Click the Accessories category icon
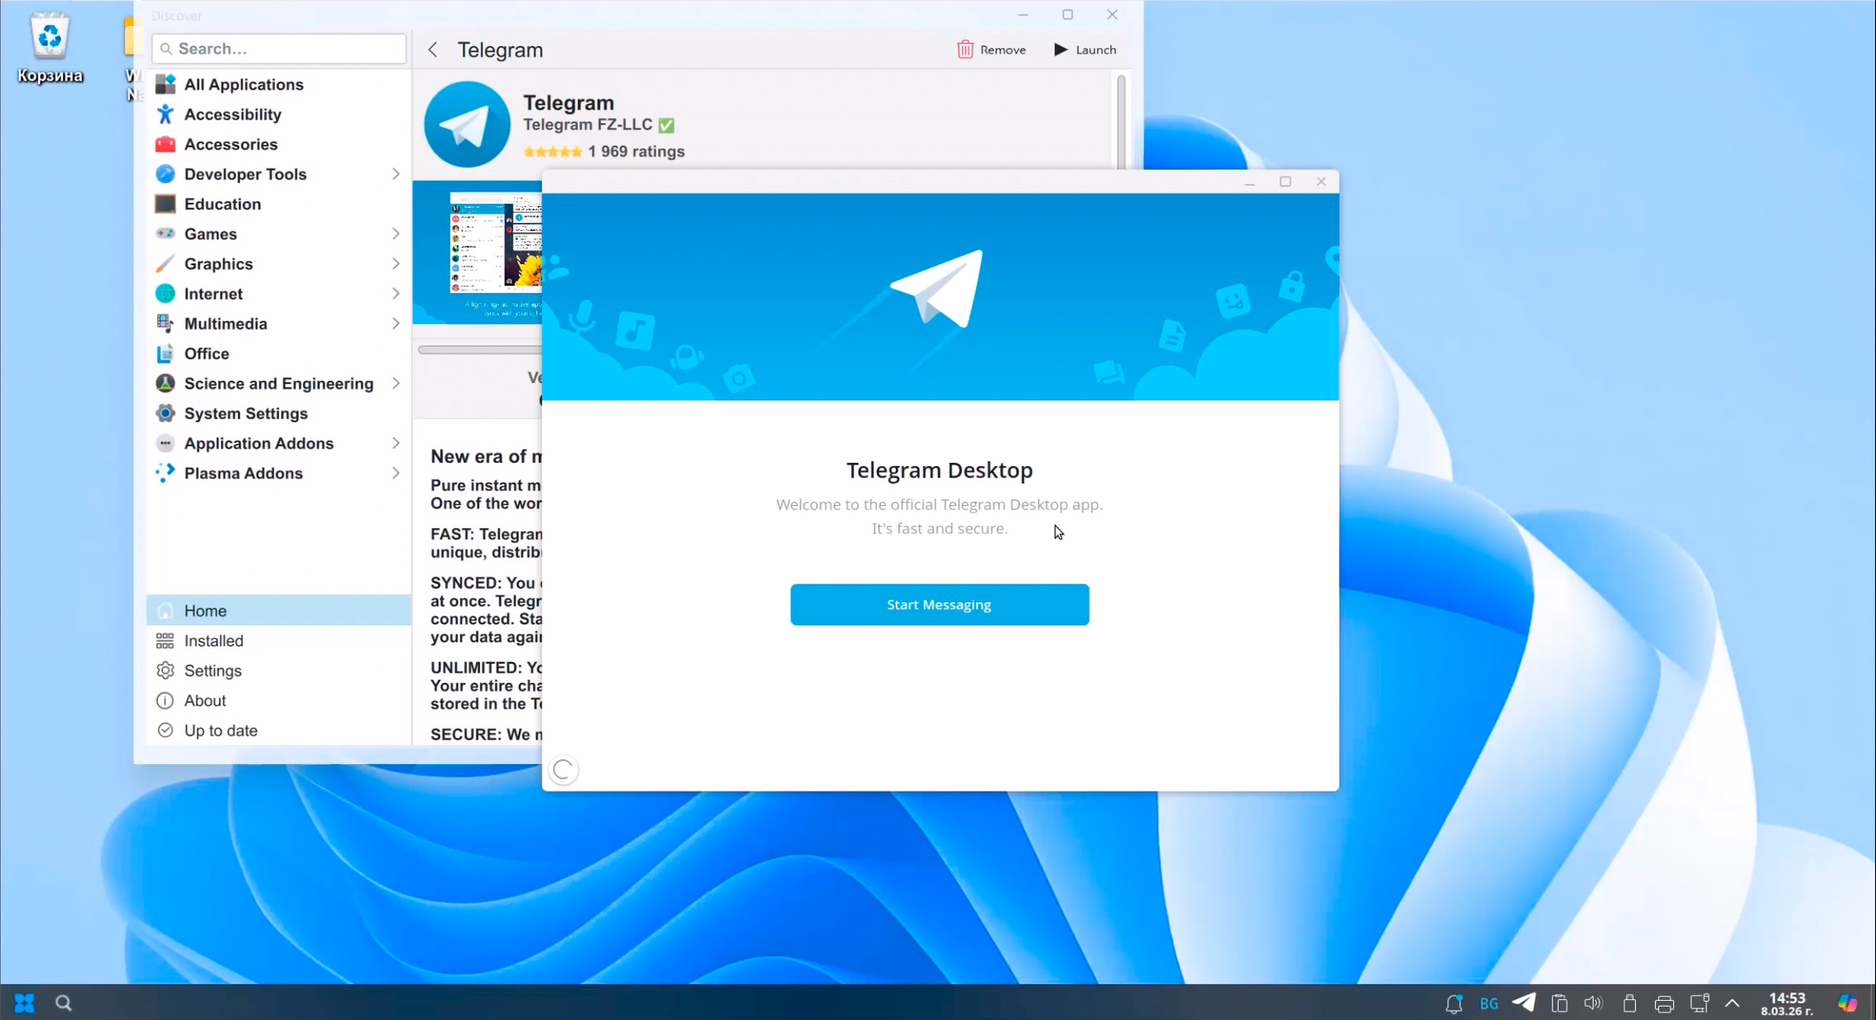The image size is (1876, 1020). pyautogui.click(x=165, y=144)
